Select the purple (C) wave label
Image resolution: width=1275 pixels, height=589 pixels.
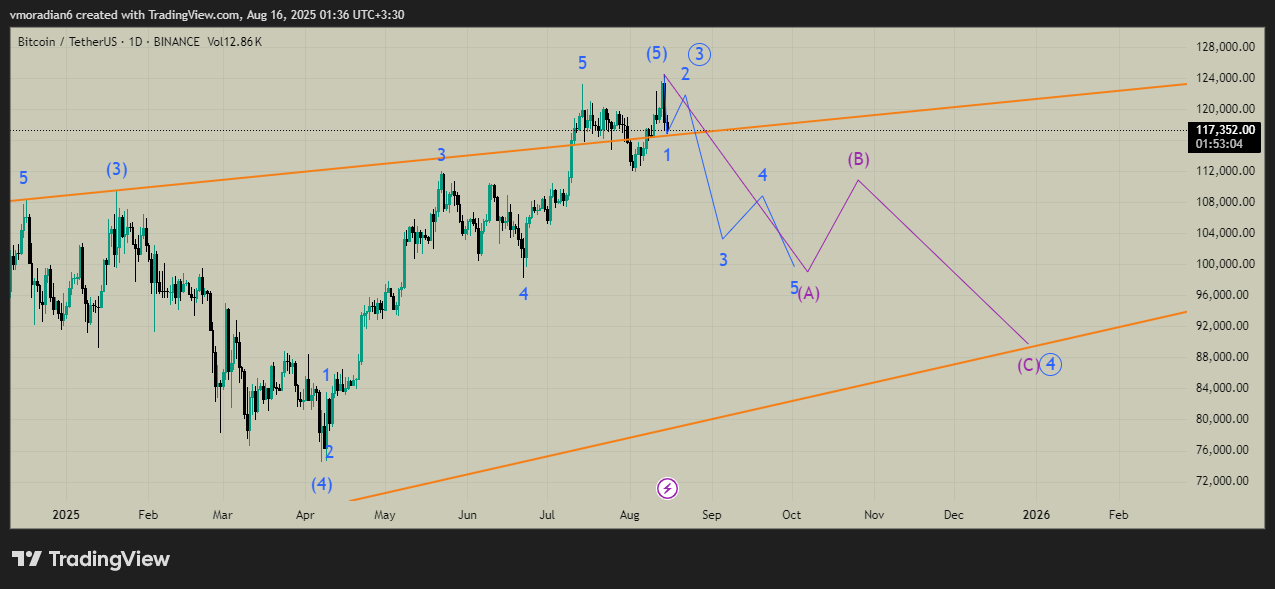[x=1027, y=365]
